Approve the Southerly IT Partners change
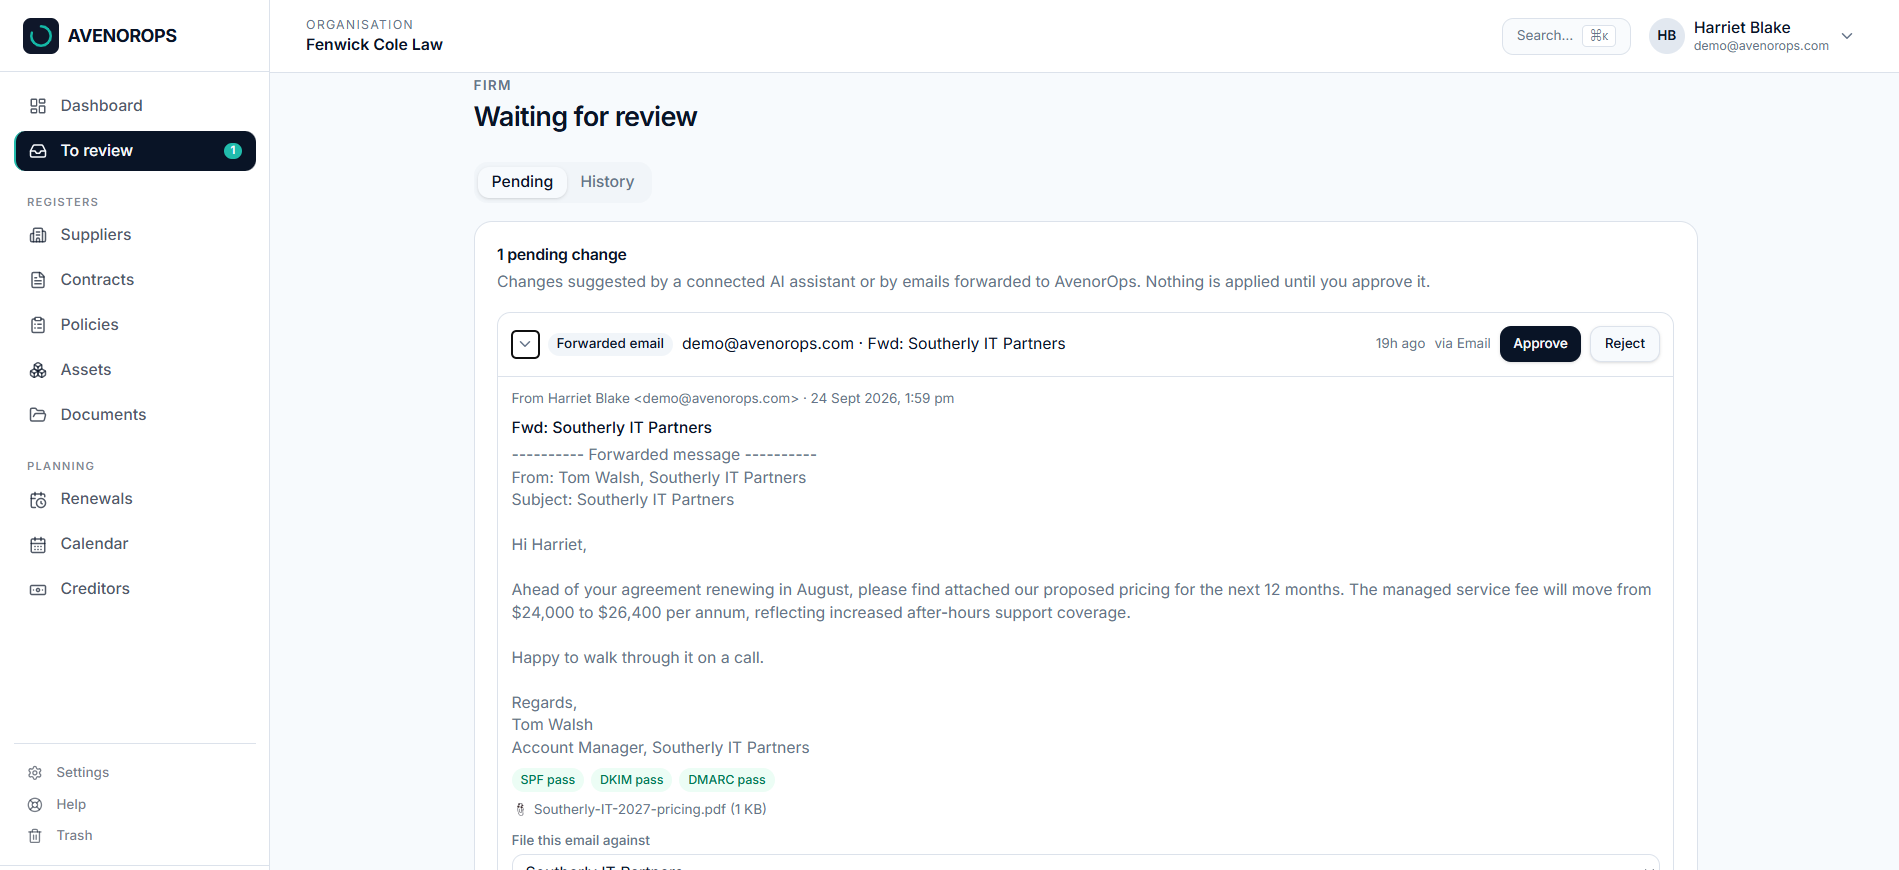This screenshot has width=1899, height=870. pyautogui.click(x=1540, y=344)
